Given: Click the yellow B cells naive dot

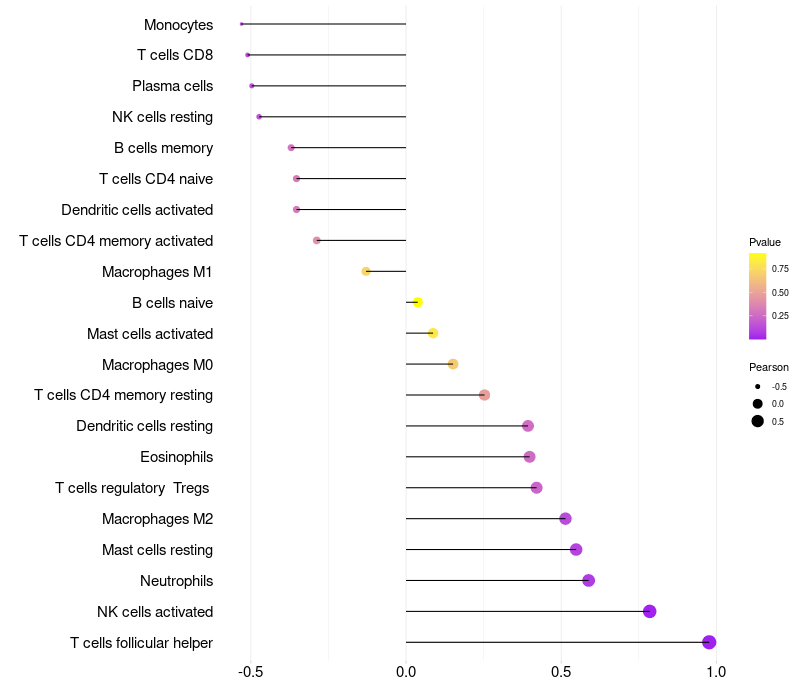Looking at the screenshot, I should [417, 302].
